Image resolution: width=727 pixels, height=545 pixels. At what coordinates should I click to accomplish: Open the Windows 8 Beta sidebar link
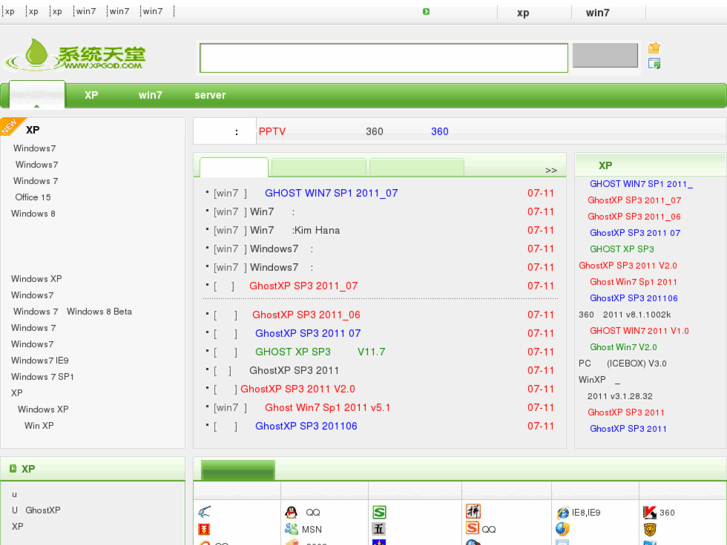99,311
